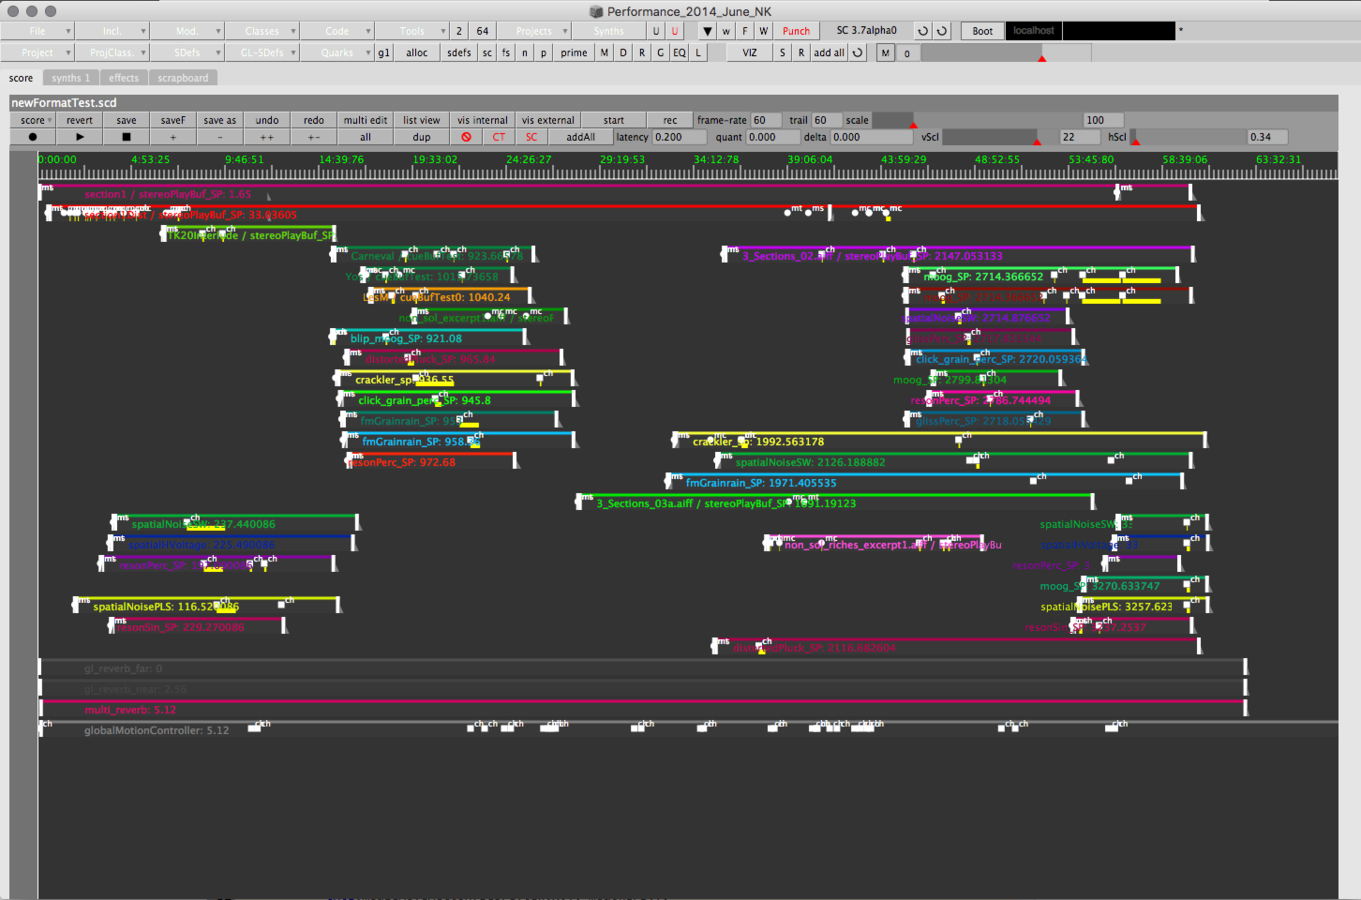Click the no-entry sign under list view
1361x900 pixels.
[x=466, y=137]
